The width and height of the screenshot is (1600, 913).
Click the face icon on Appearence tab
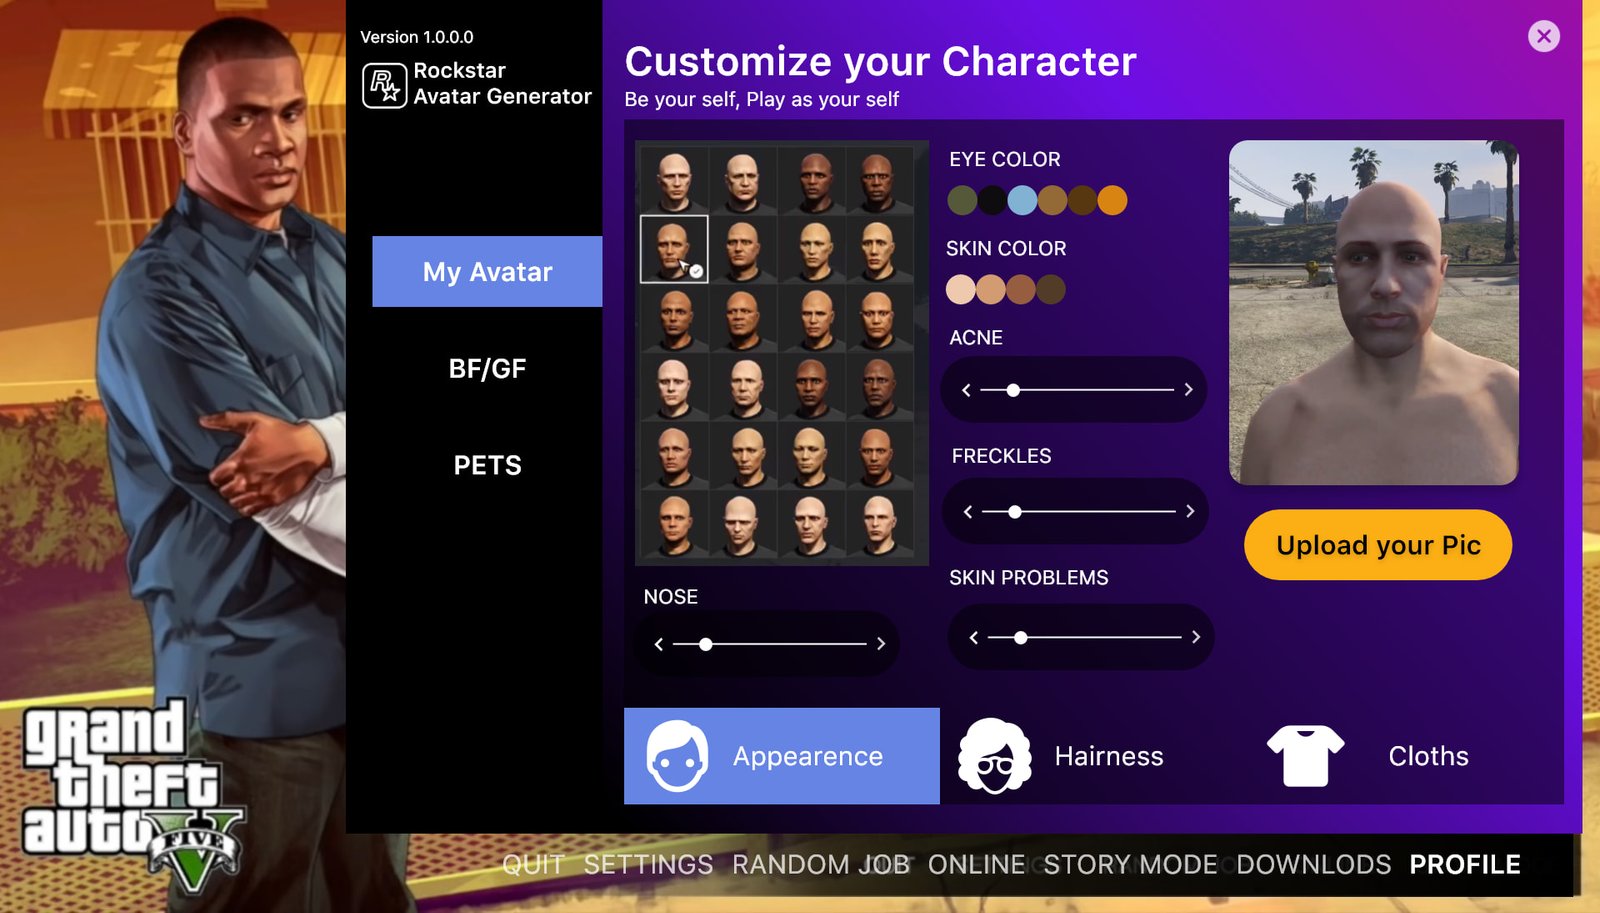(x=677, y=756)
